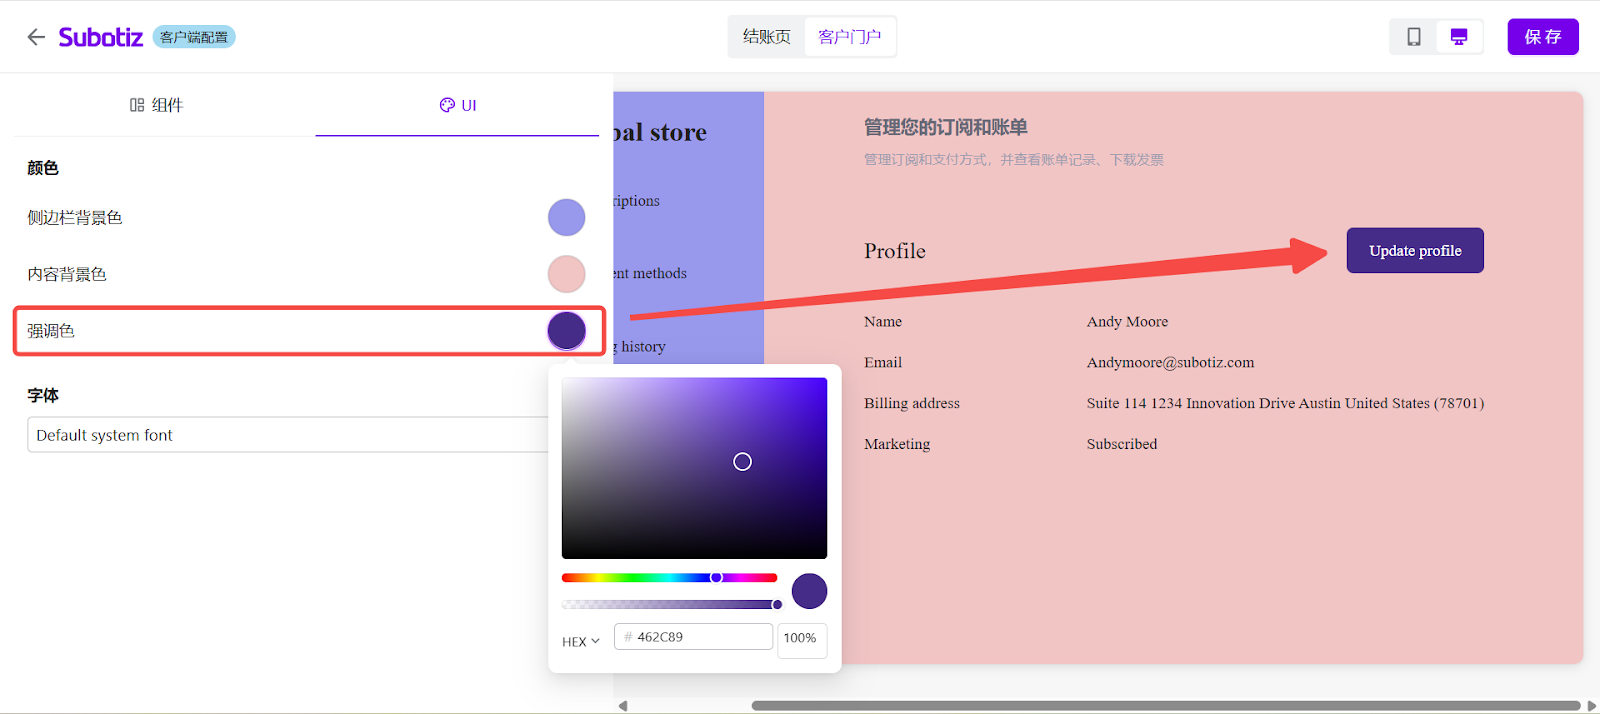The image size is (1600, 714).
Task: Expand the HEX color format dropdown
Action: tap(580, 642)
